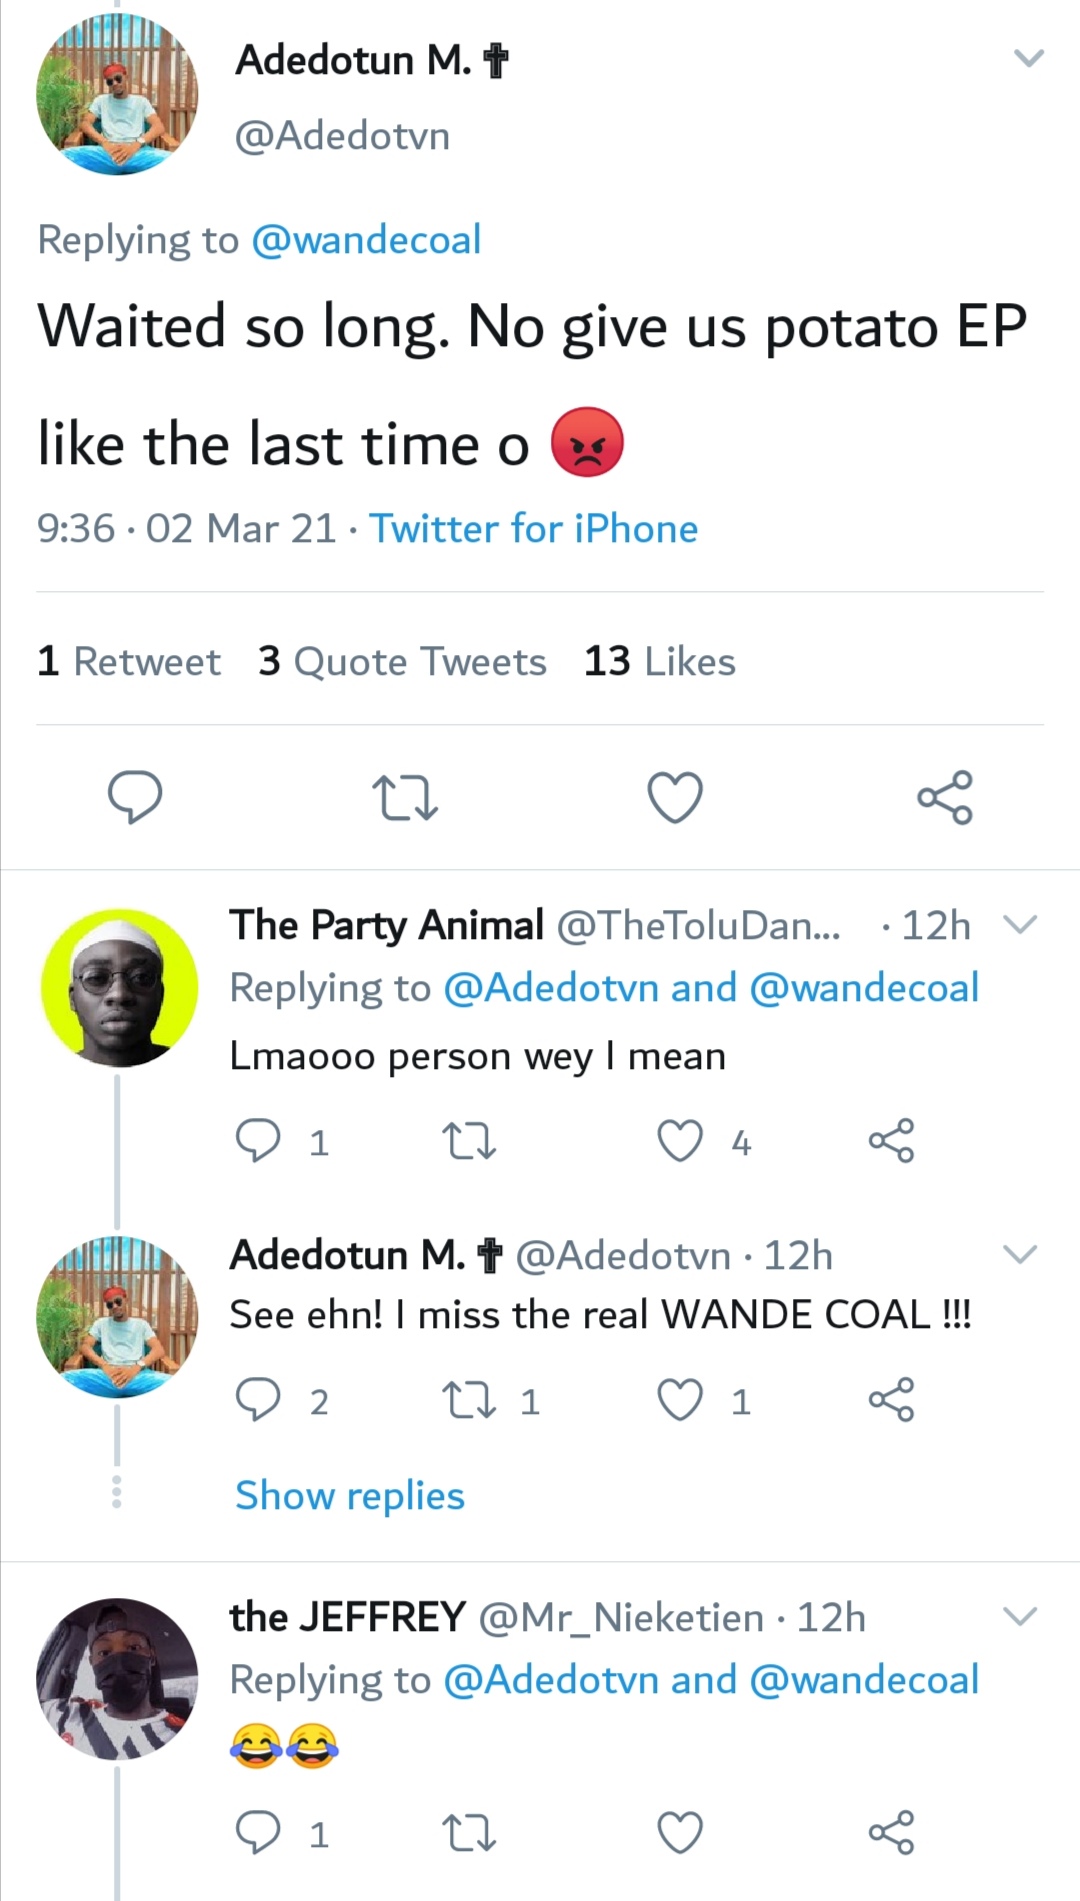This screenshot has height=1901, width=1080.
Task: Retweet the main potato EP tweet
Action: pos(405,798)
